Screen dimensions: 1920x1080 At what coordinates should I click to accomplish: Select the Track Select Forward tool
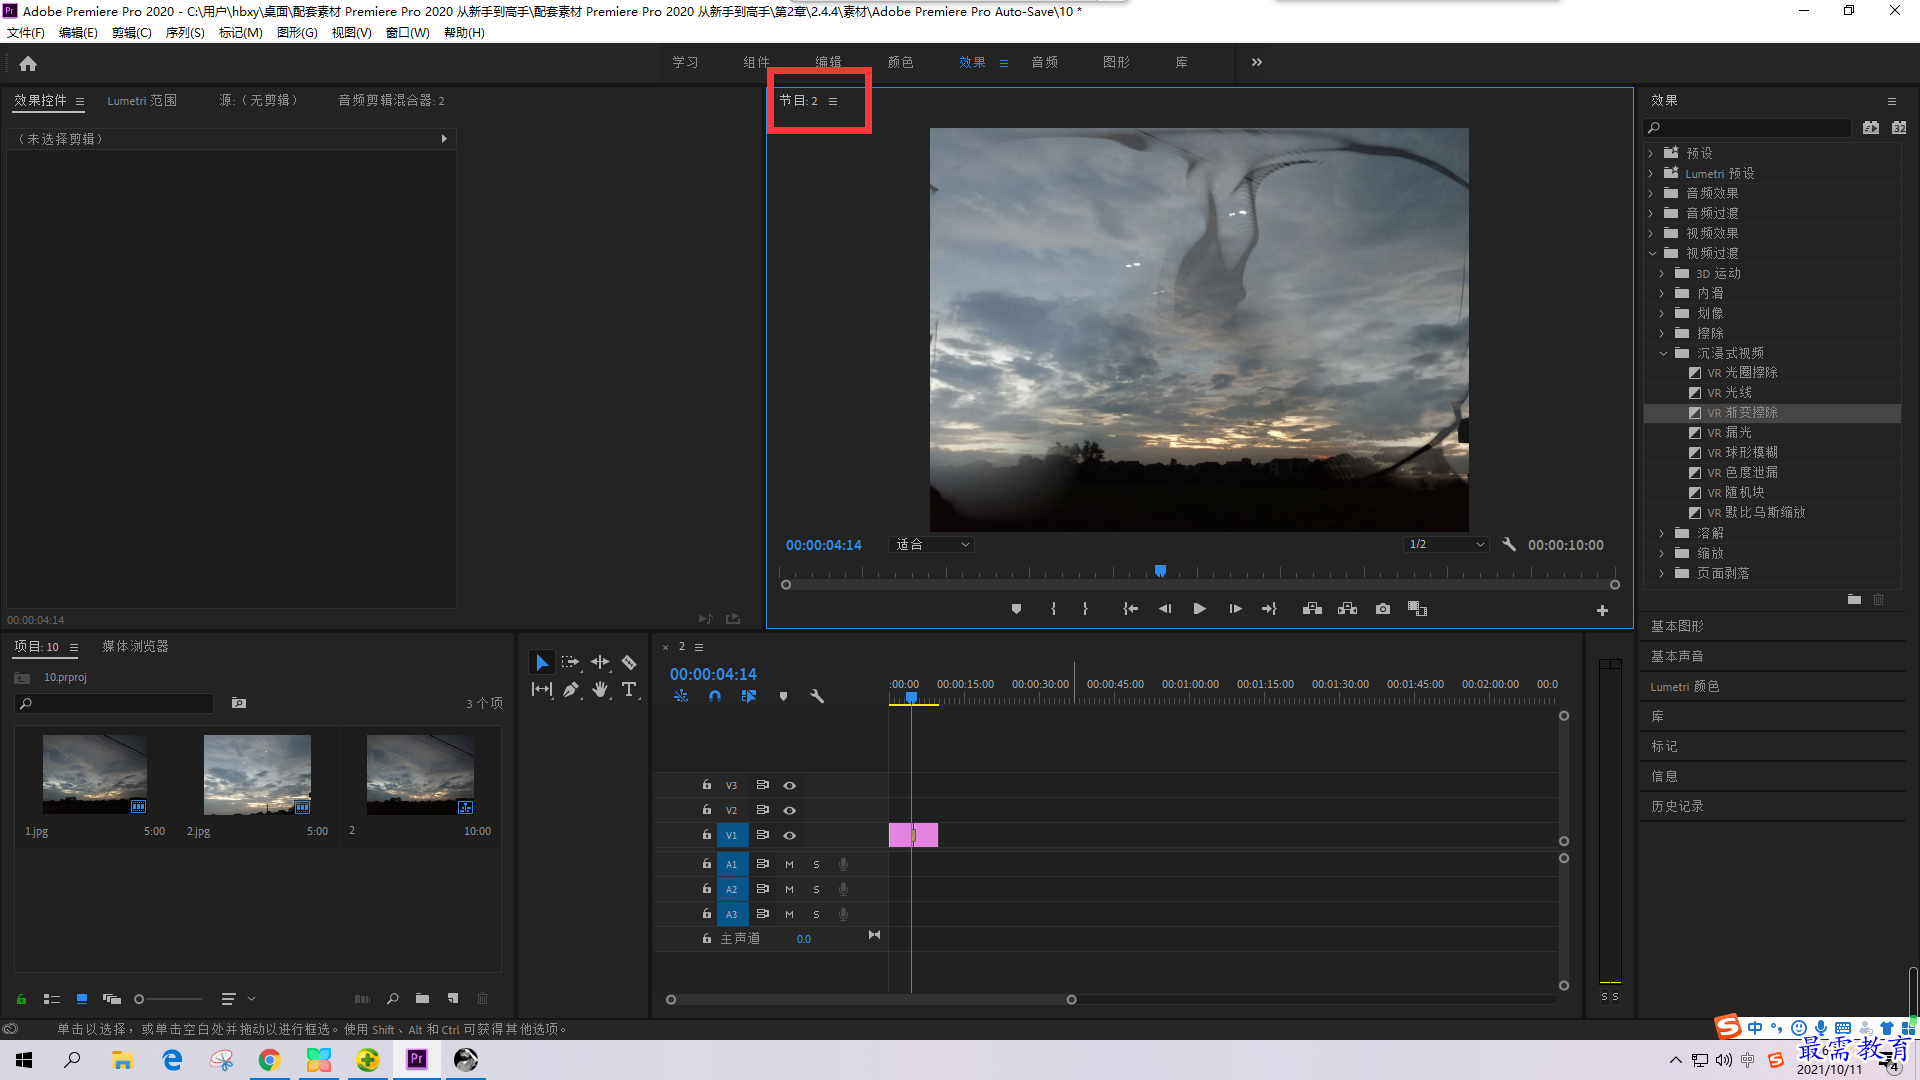tap(570, 662)
